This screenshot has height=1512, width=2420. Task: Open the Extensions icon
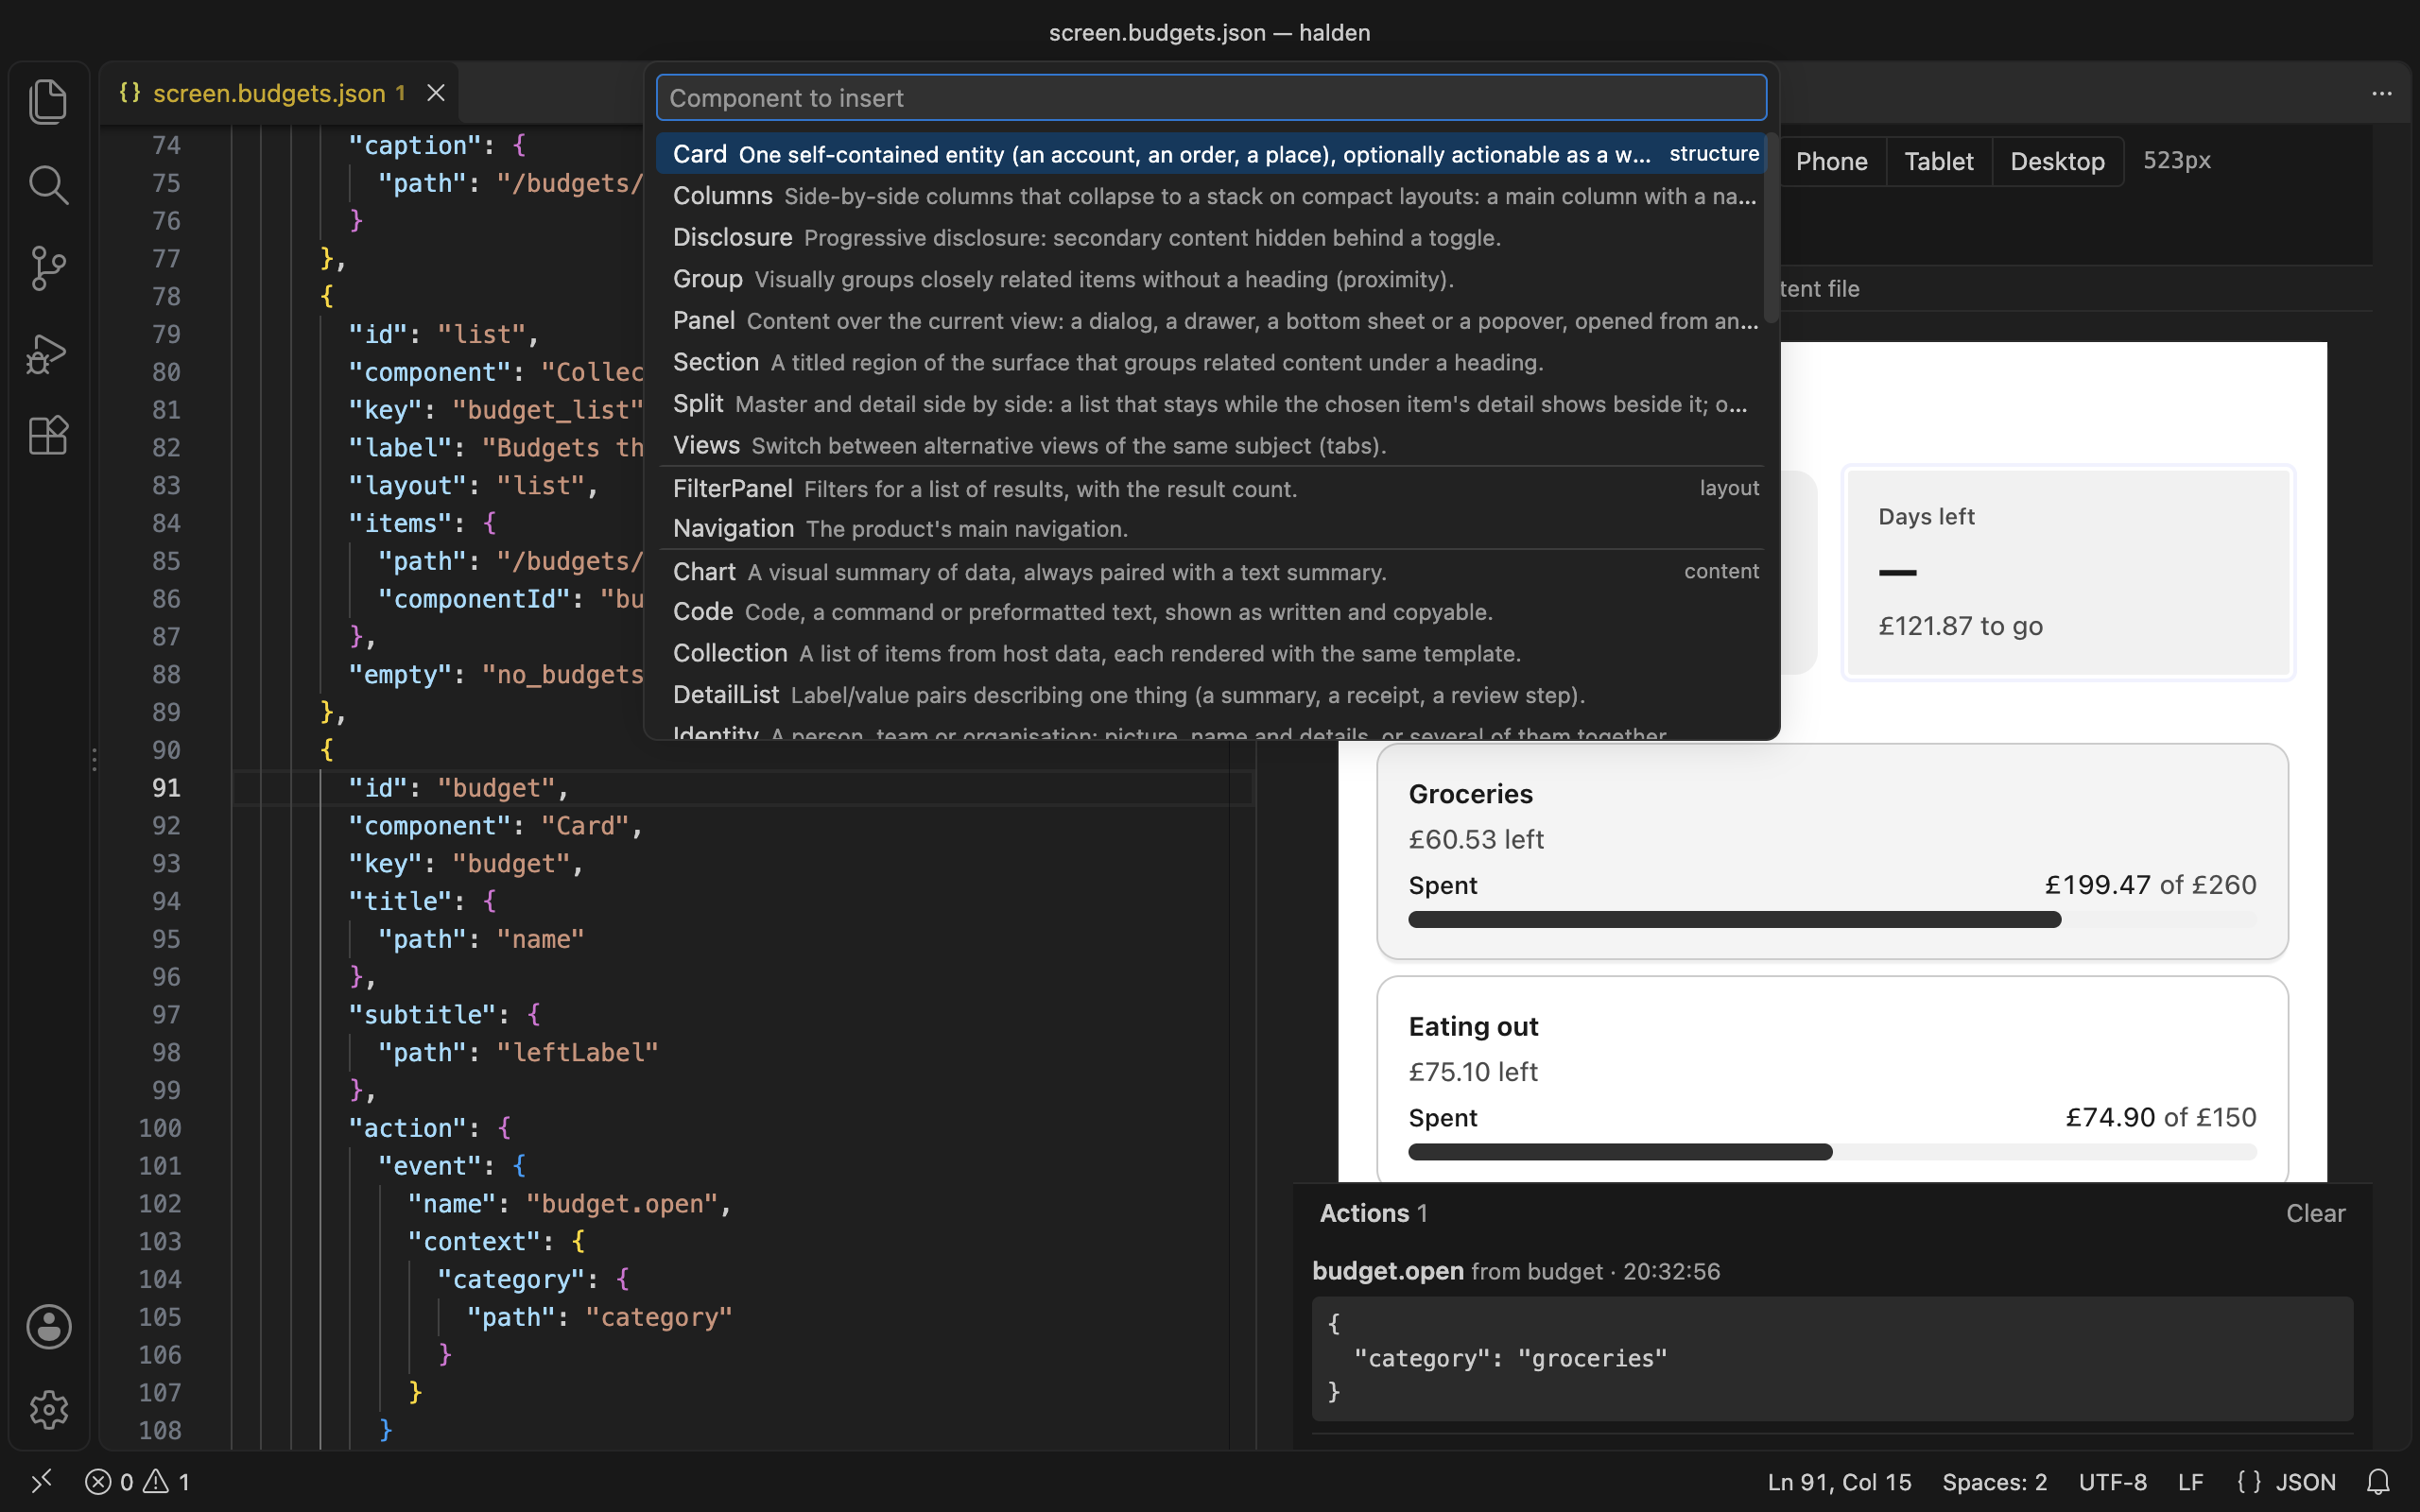[x=48, y=435]
